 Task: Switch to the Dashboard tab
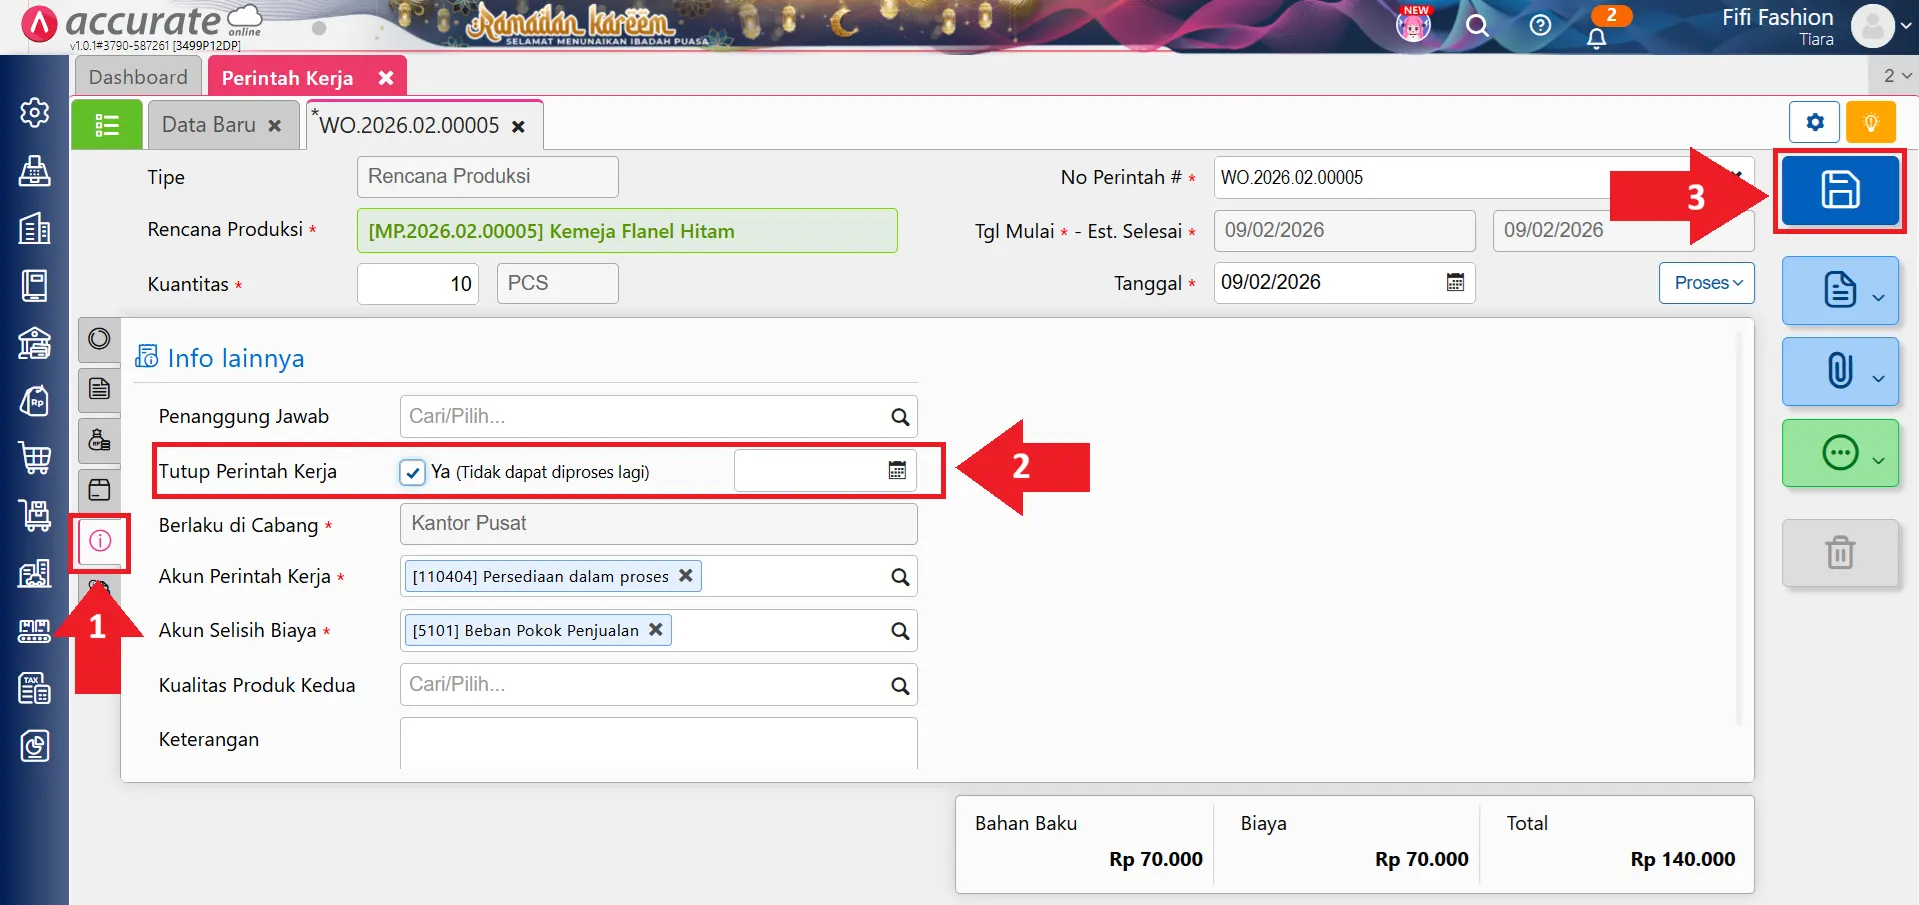coord(138,77)
